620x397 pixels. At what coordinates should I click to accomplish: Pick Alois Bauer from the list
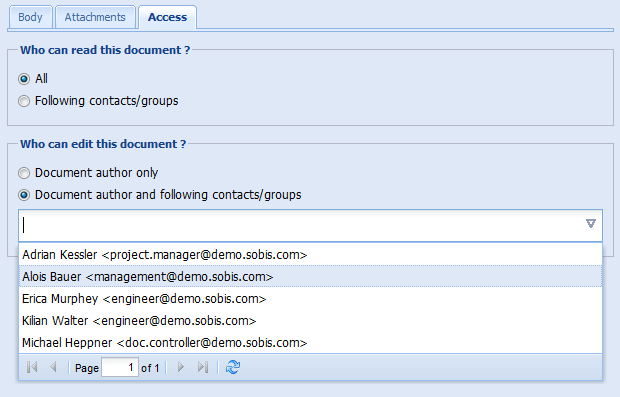click(310, 277)
